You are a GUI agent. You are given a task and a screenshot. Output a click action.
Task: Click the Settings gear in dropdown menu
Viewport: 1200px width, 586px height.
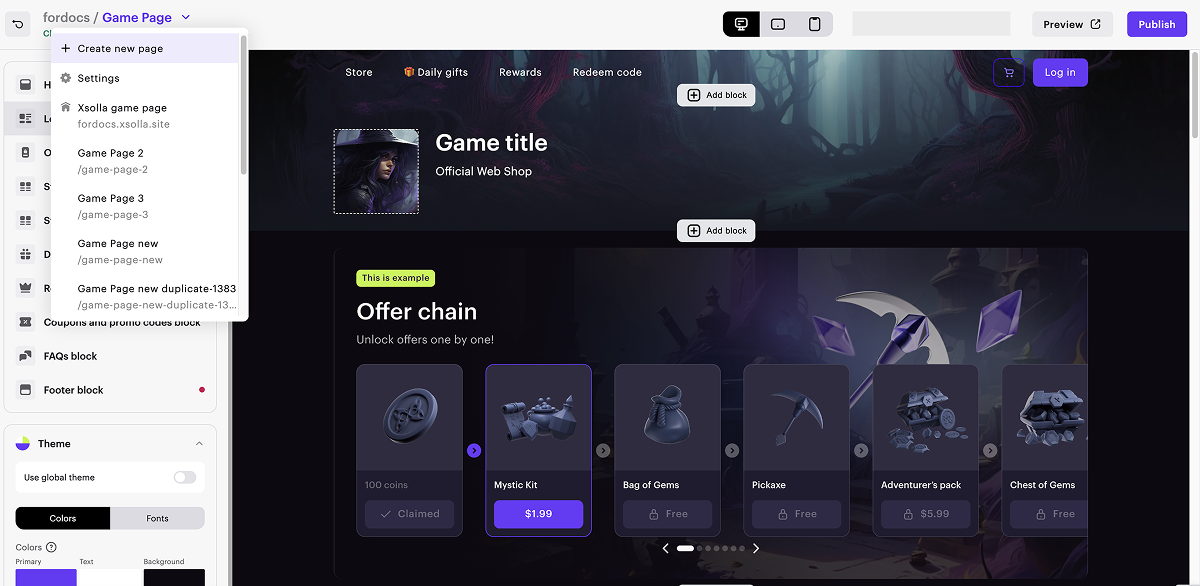pos(66,78)
